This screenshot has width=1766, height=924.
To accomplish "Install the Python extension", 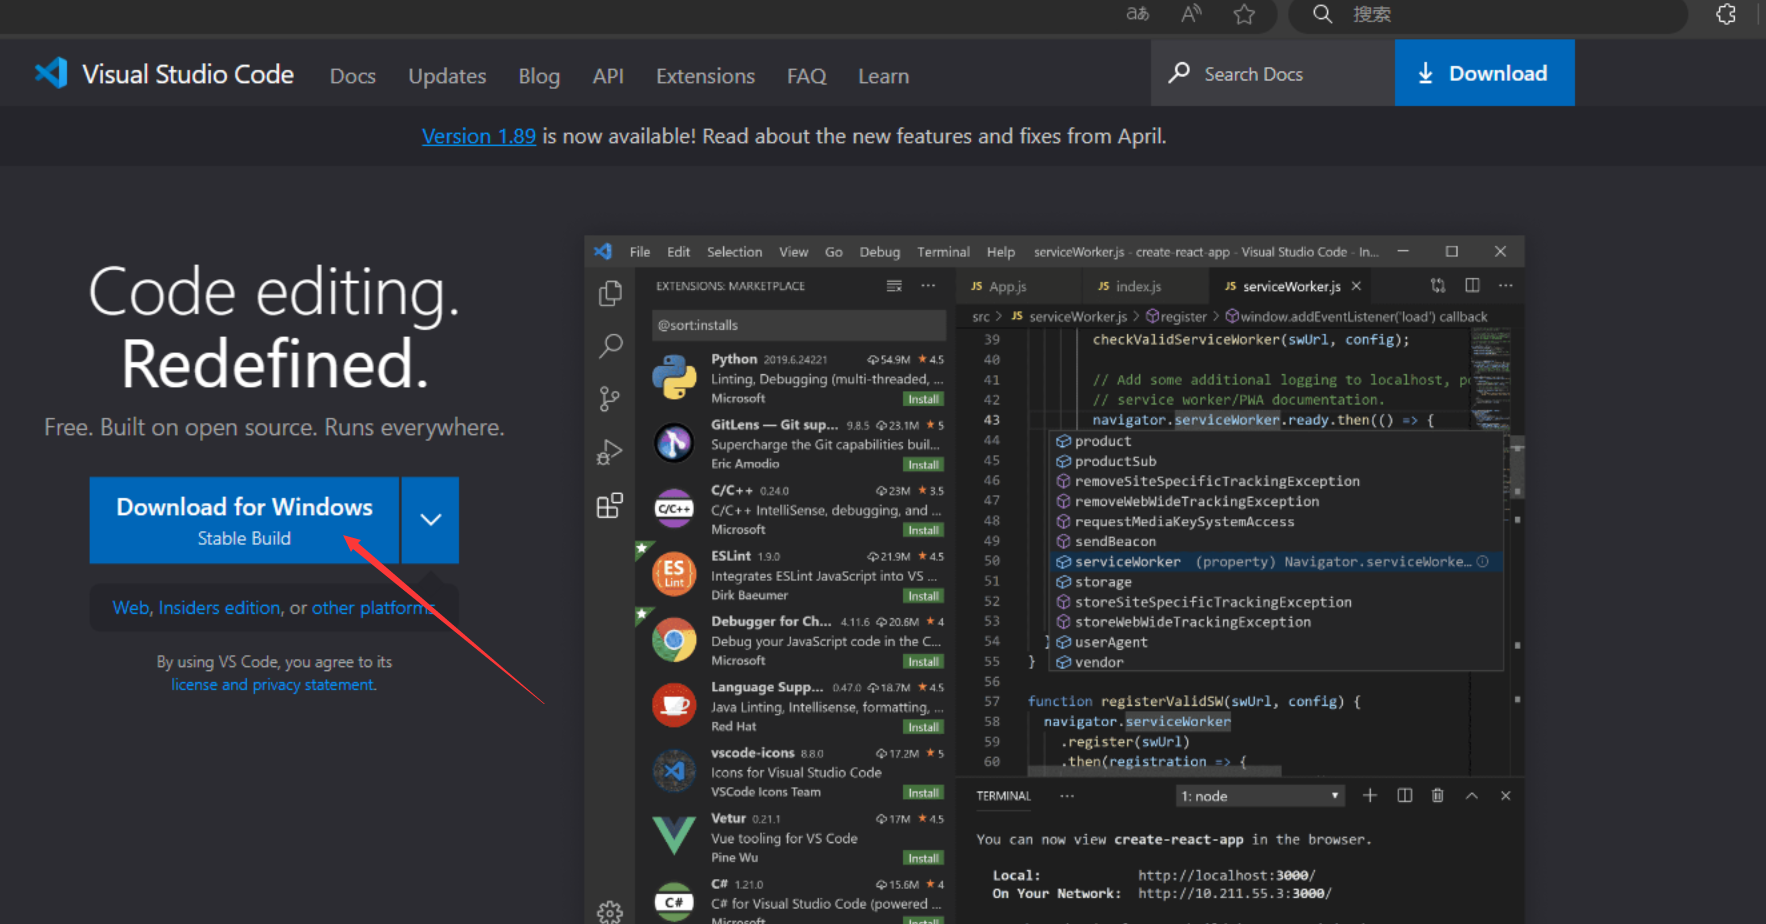I will coord(923,399).
